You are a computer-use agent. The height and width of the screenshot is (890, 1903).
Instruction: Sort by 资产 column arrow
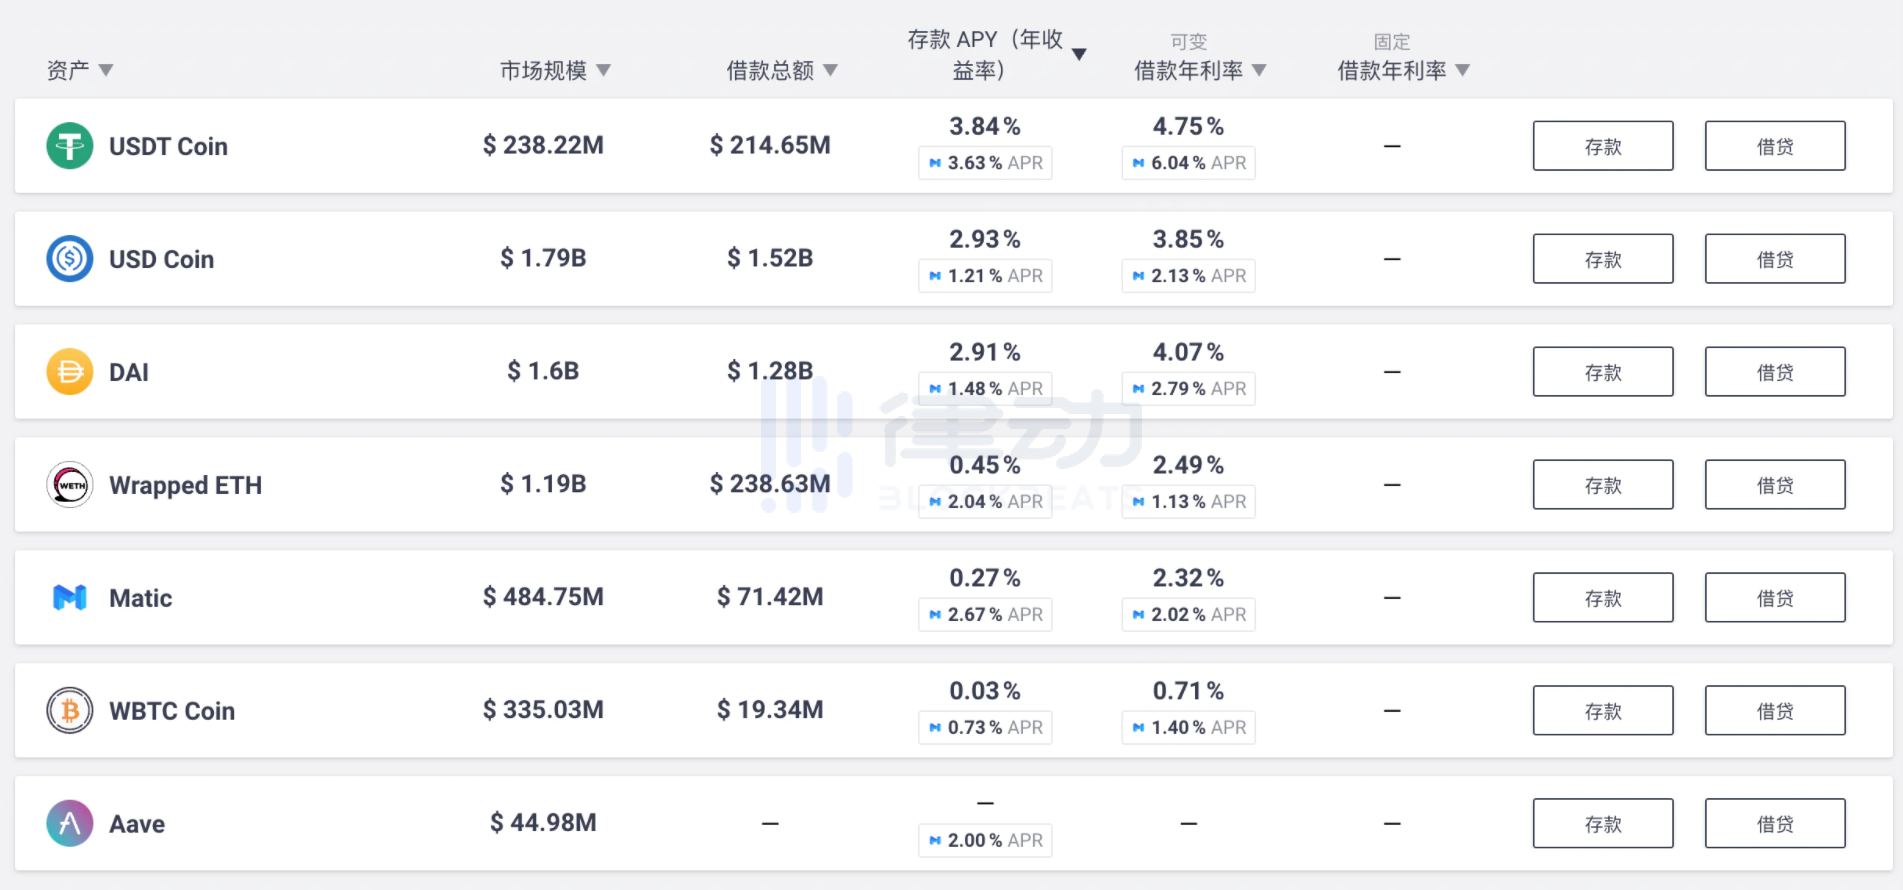(106, 70)
